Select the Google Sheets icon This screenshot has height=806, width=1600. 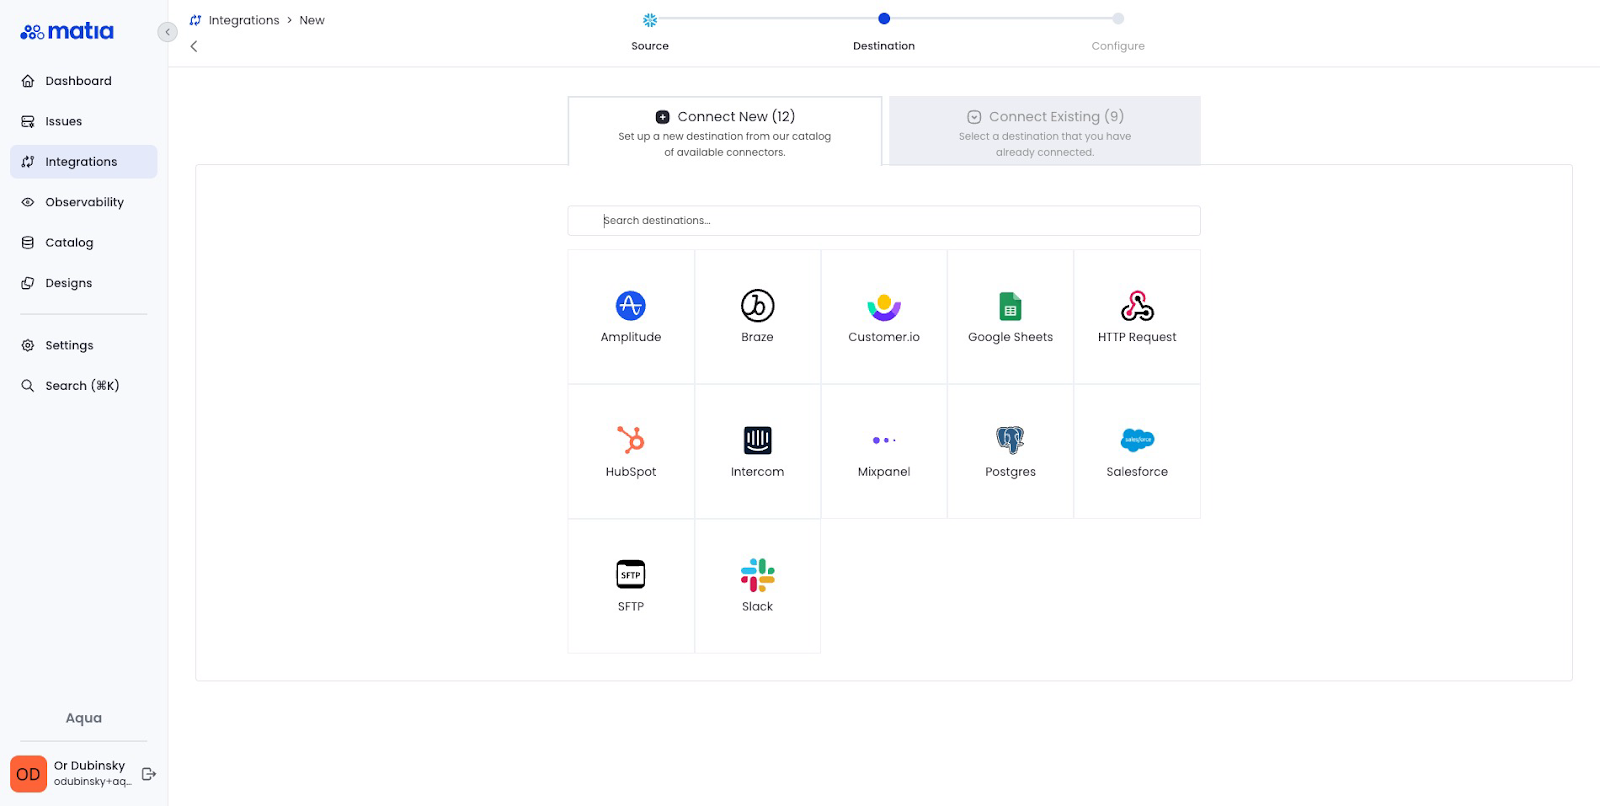[1010, 306]
